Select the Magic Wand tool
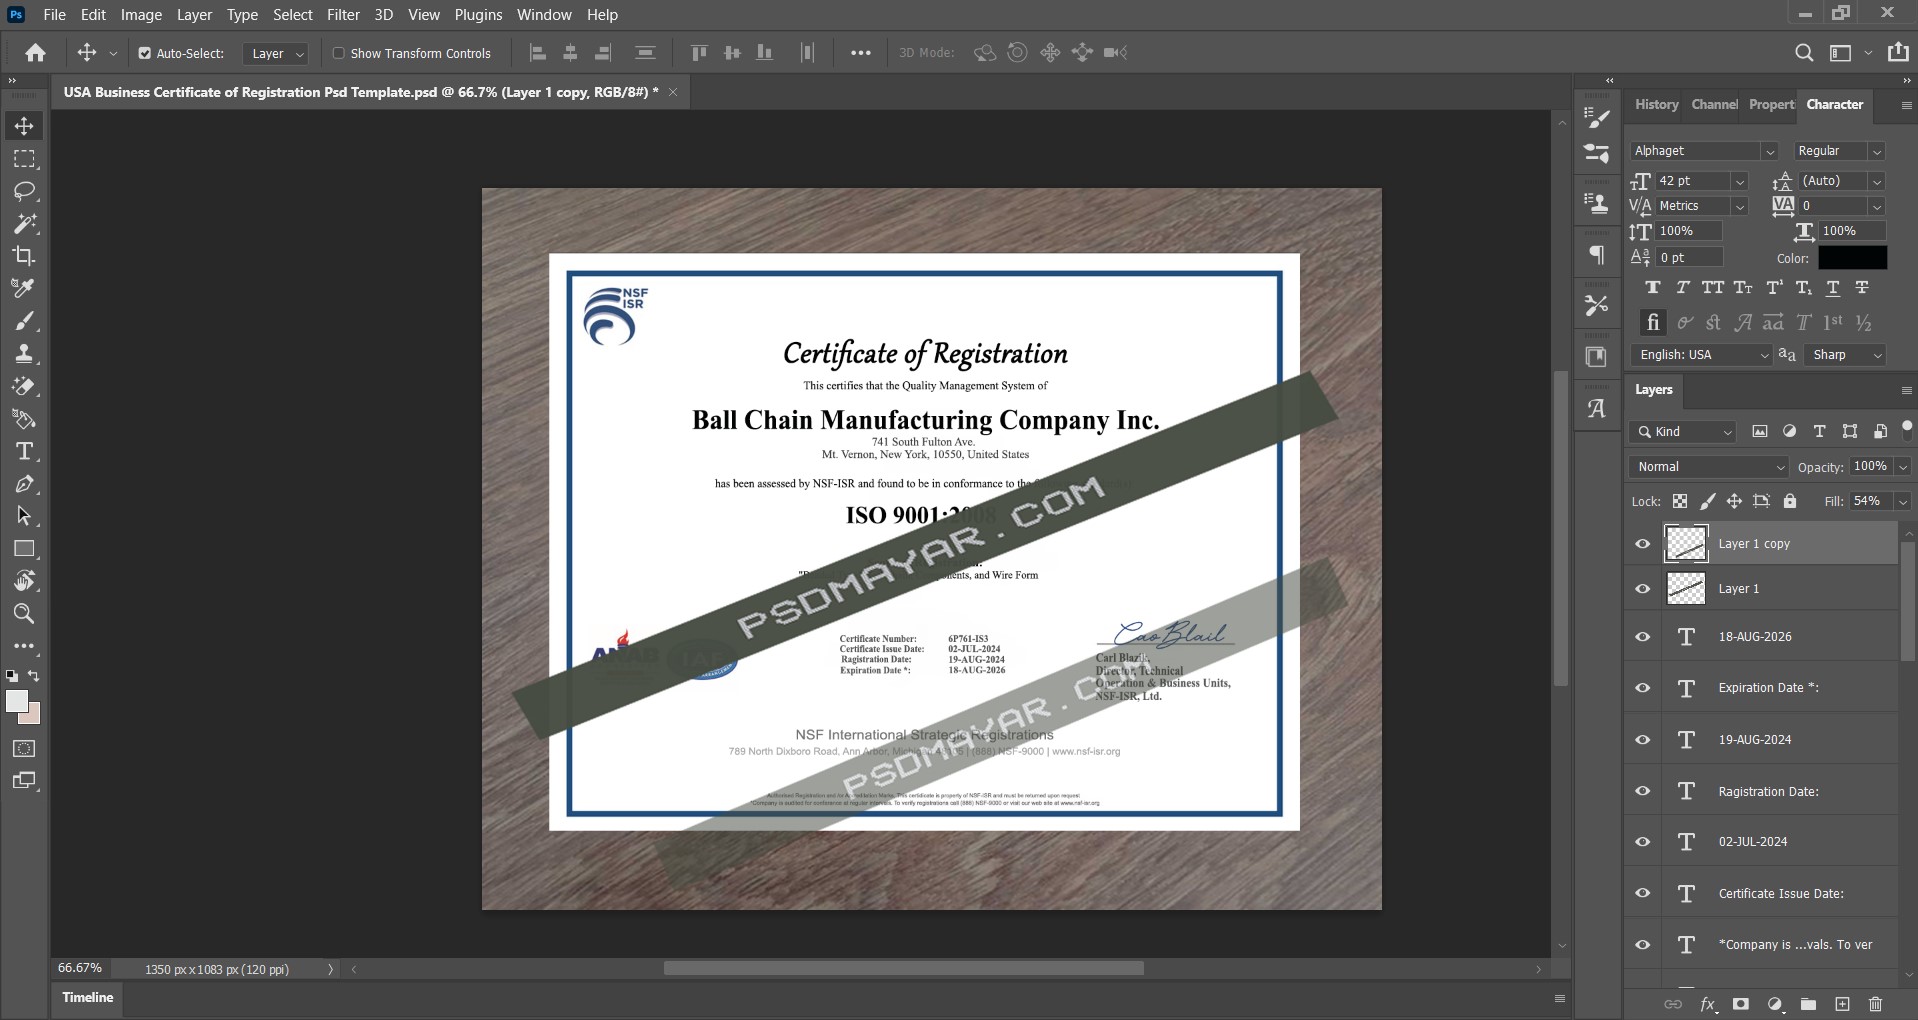Image resolution: width=1918 pixels, height=1020 pixels. pos(24,223)
